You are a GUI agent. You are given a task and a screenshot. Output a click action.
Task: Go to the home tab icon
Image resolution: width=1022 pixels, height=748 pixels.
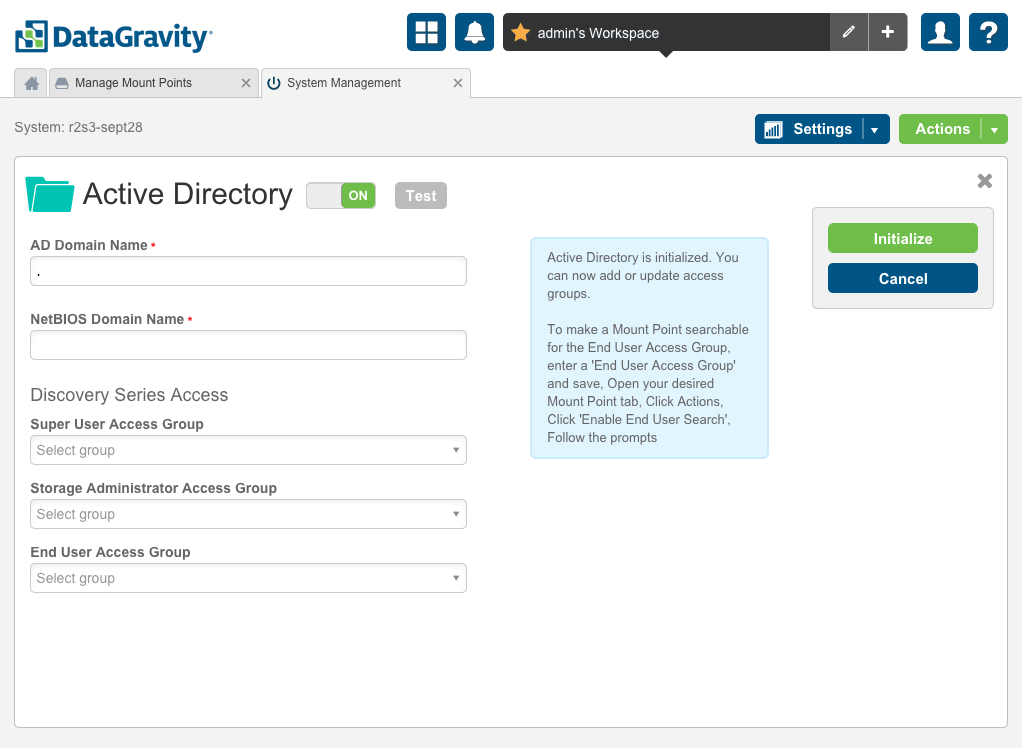coord(29,83)
